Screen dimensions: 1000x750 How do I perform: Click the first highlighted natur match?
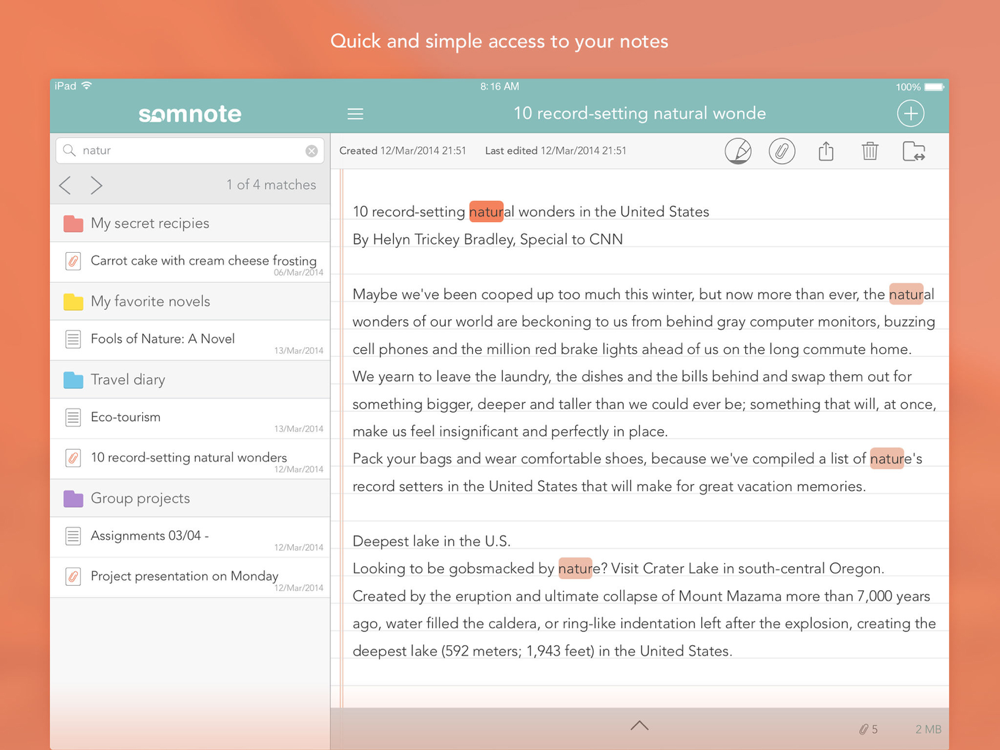pos(486,211)
